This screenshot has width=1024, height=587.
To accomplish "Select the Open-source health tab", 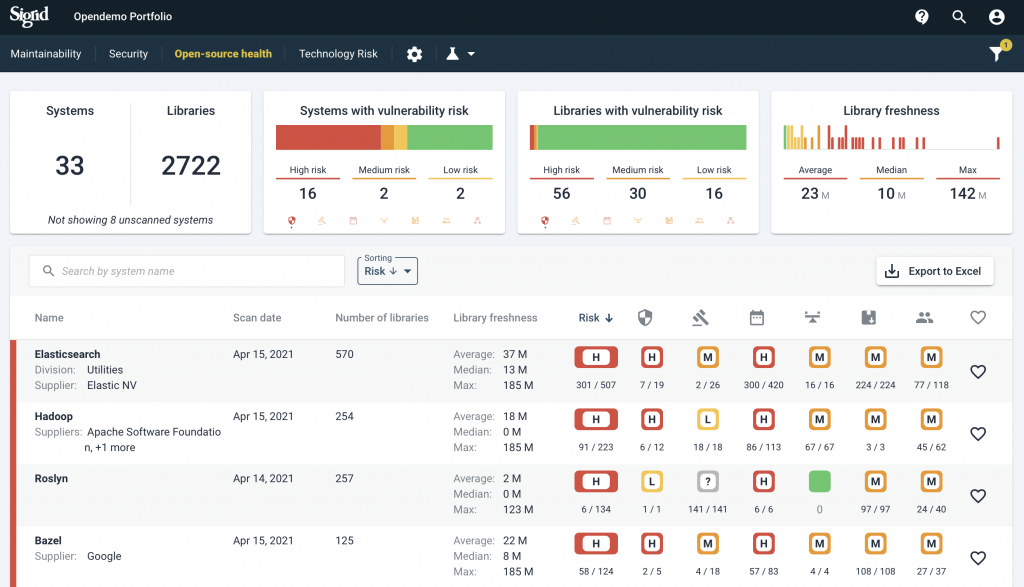I will pyautogui.click(x=223, y=54).
